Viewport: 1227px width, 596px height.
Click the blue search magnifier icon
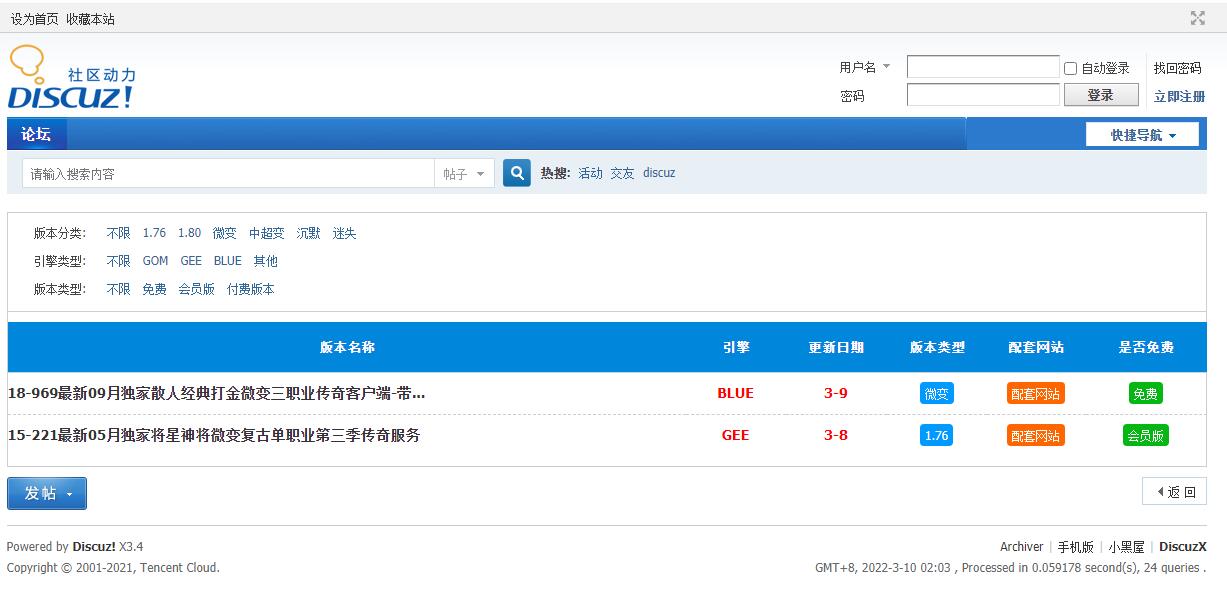pos(516,173)
